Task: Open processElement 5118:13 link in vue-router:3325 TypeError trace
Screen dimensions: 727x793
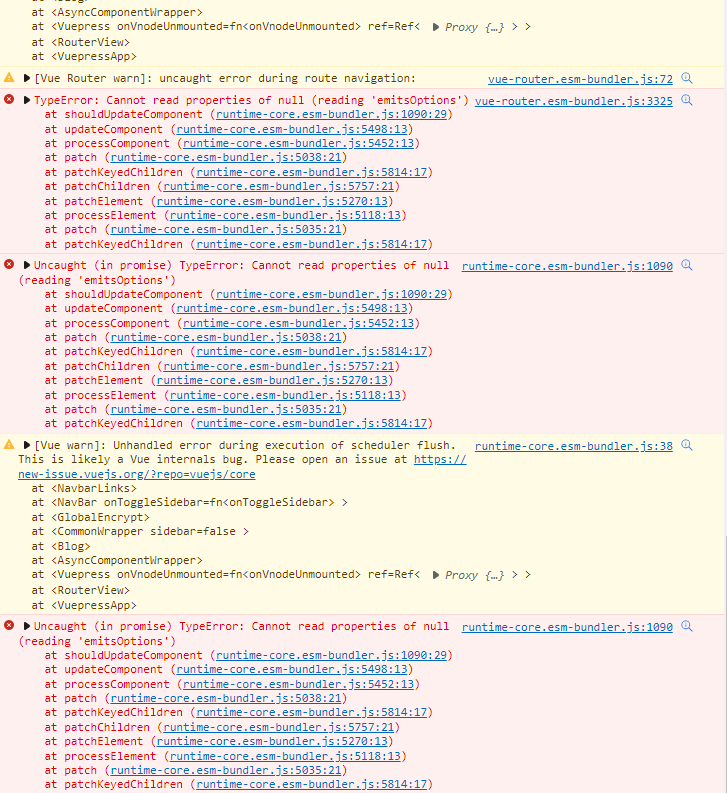Action: (x=285, y=215)
